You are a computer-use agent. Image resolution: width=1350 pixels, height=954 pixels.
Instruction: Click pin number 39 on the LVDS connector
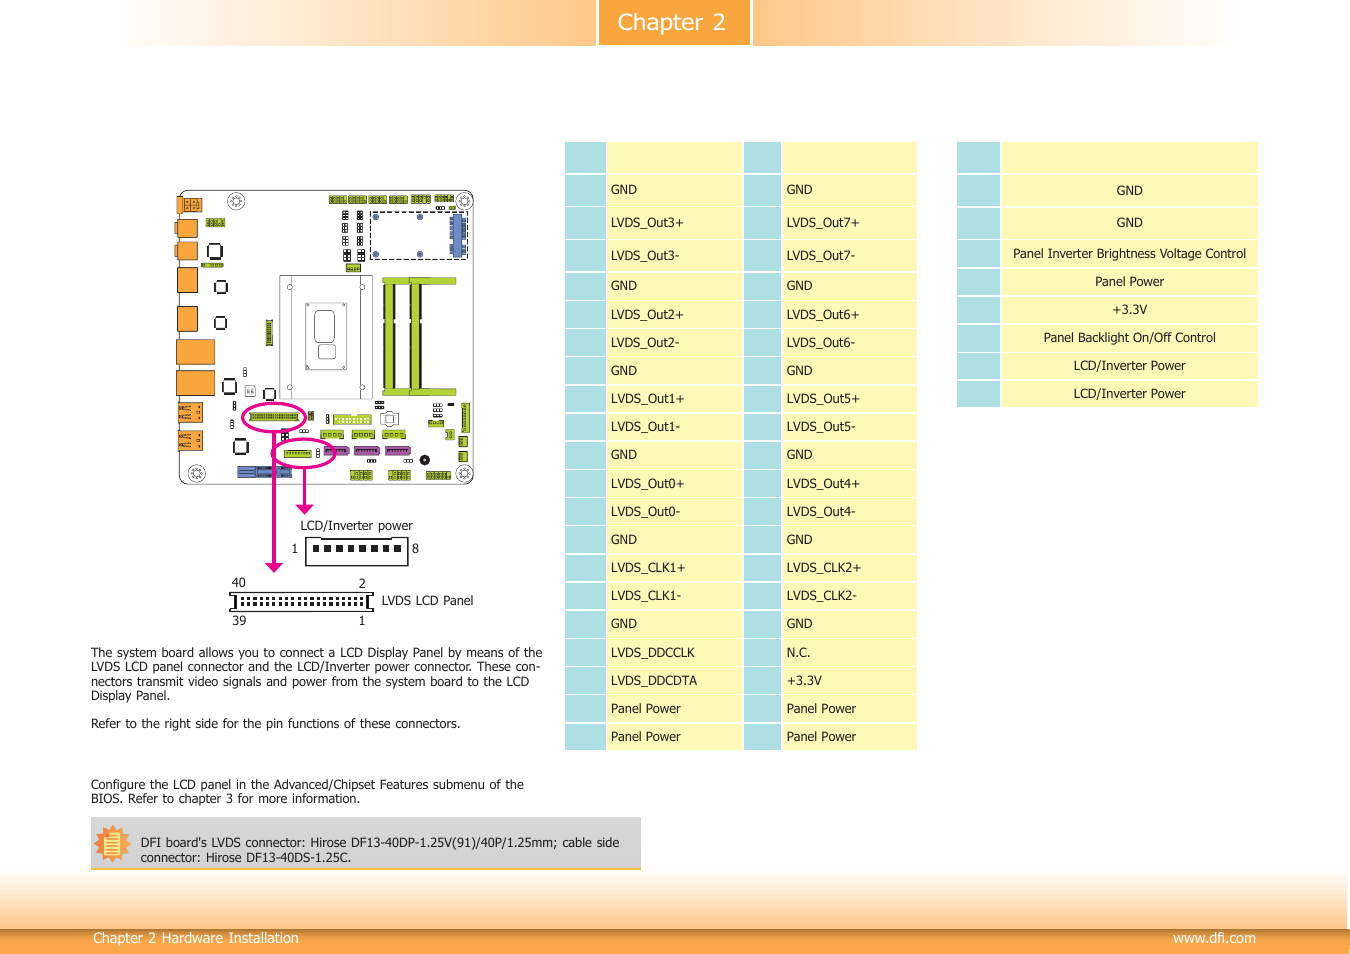click(239, 621)
